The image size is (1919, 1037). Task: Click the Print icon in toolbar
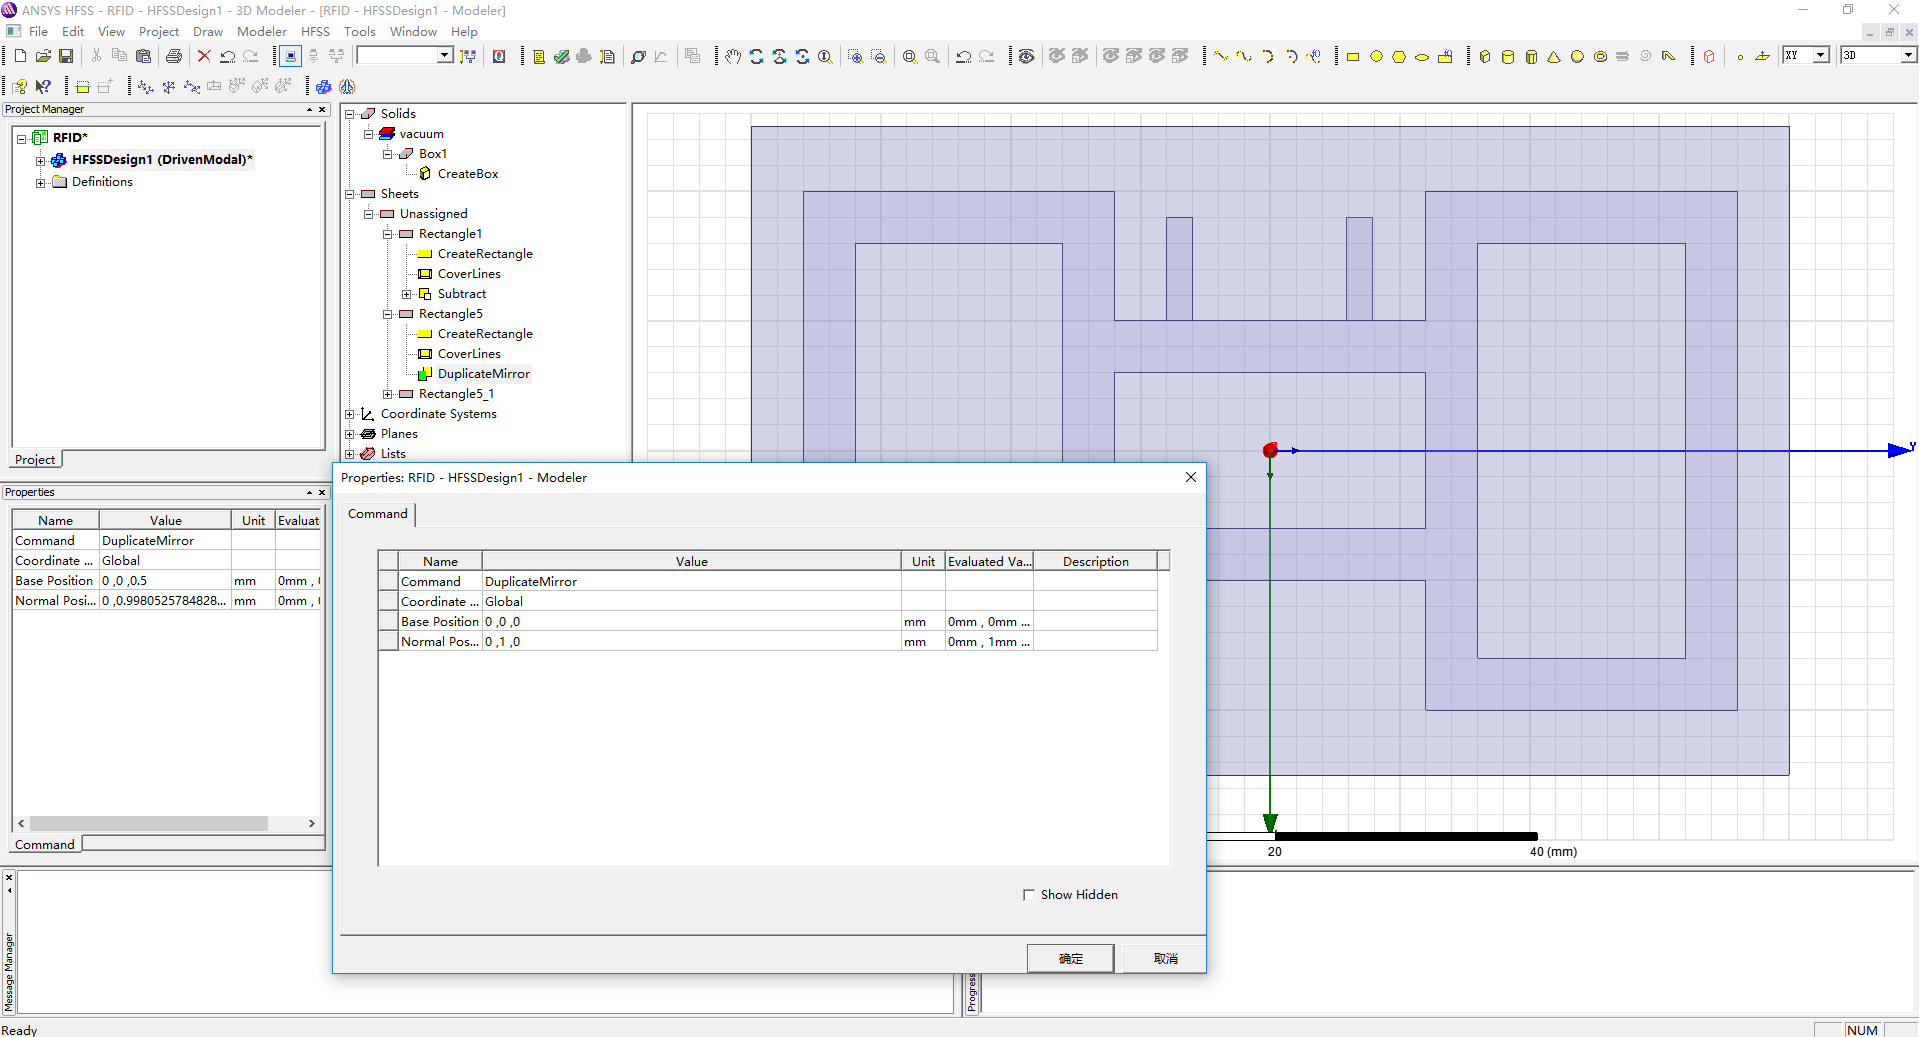[174, 56]
